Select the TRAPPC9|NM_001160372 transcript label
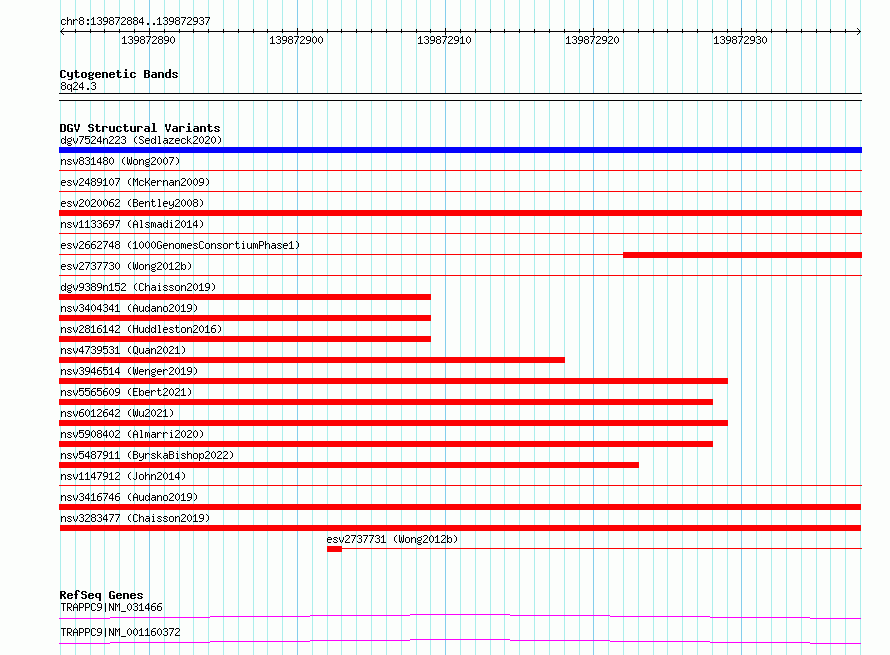 click(x=120, y=632)
